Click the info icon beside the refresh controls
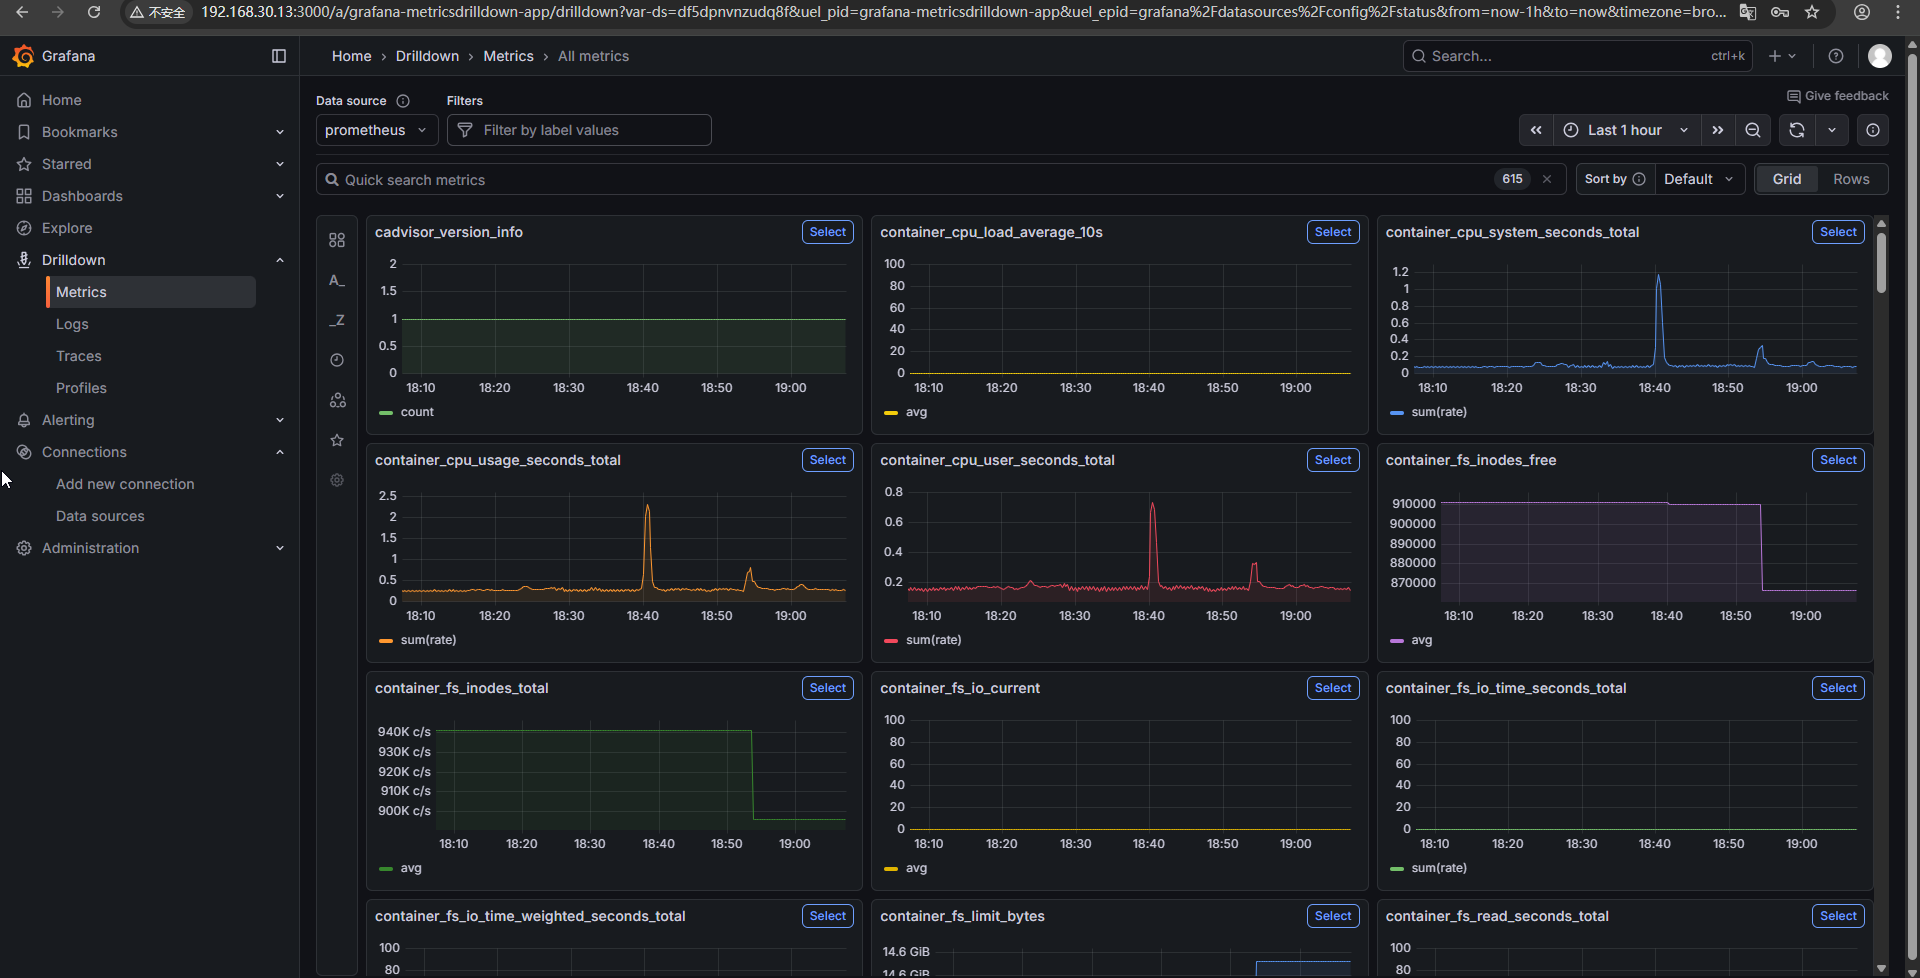 click(1873, 130)
